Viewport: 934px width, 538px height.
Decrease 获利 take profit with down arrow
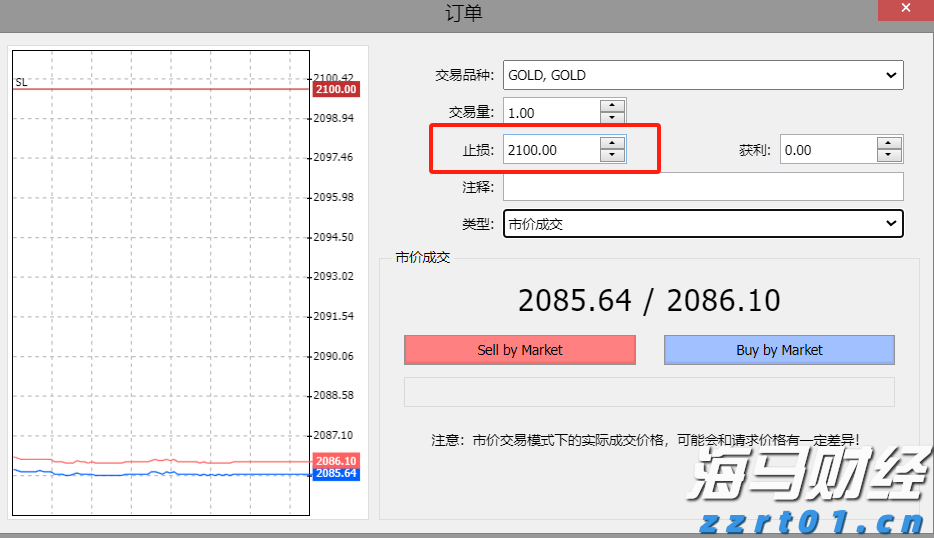[x=889, y=156]
